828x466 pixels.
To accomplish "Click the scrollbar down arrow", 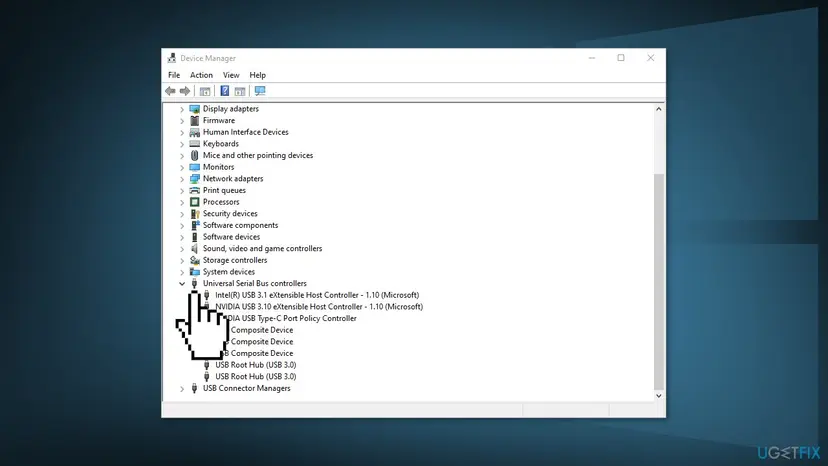I will [x=658, y=396].
